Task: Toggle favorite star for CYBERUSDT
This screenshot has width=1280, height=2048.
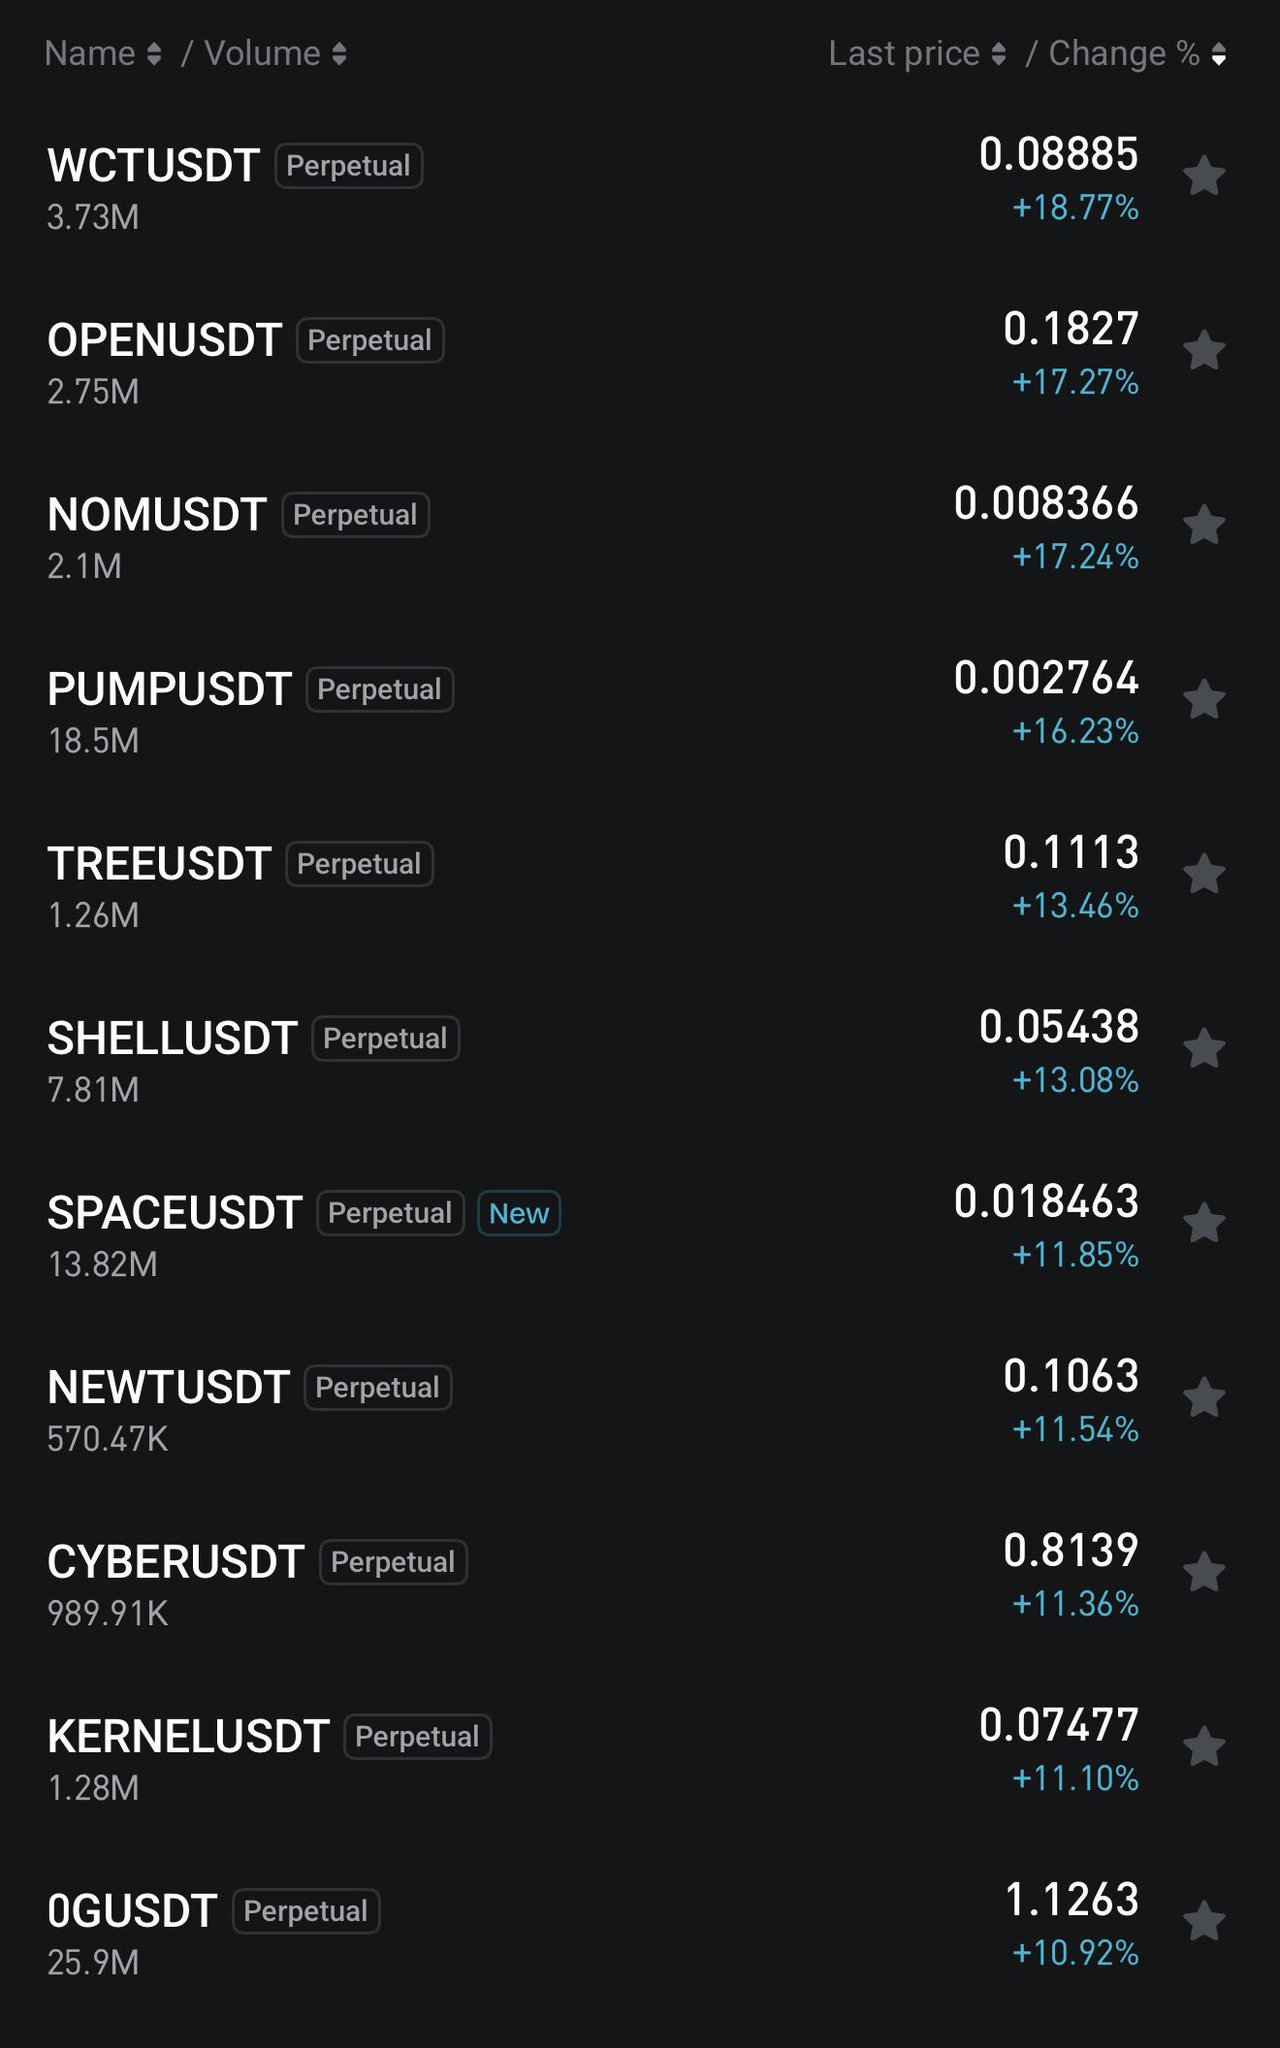Action: pyautogui.click(x=1204, y=1572)
